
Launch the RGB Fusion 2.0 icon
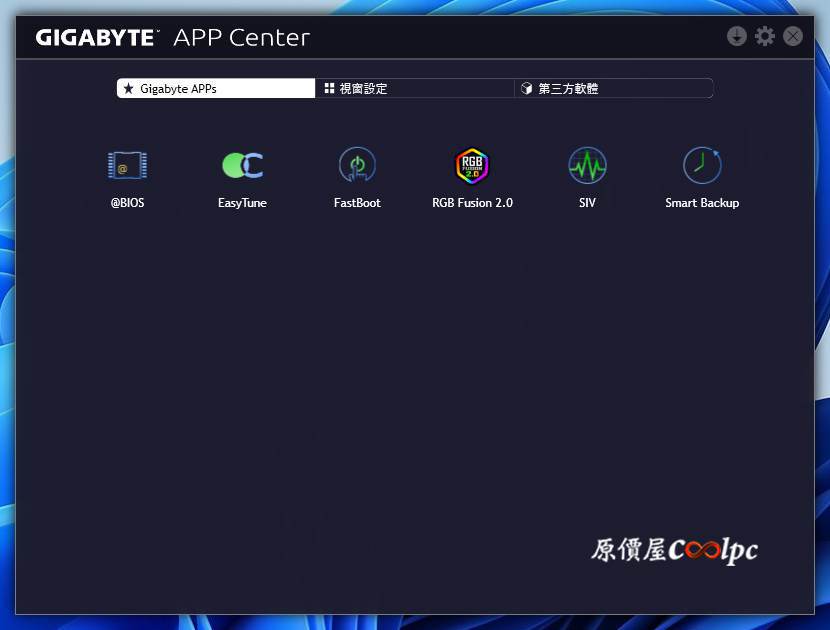[x=472, y=165]
